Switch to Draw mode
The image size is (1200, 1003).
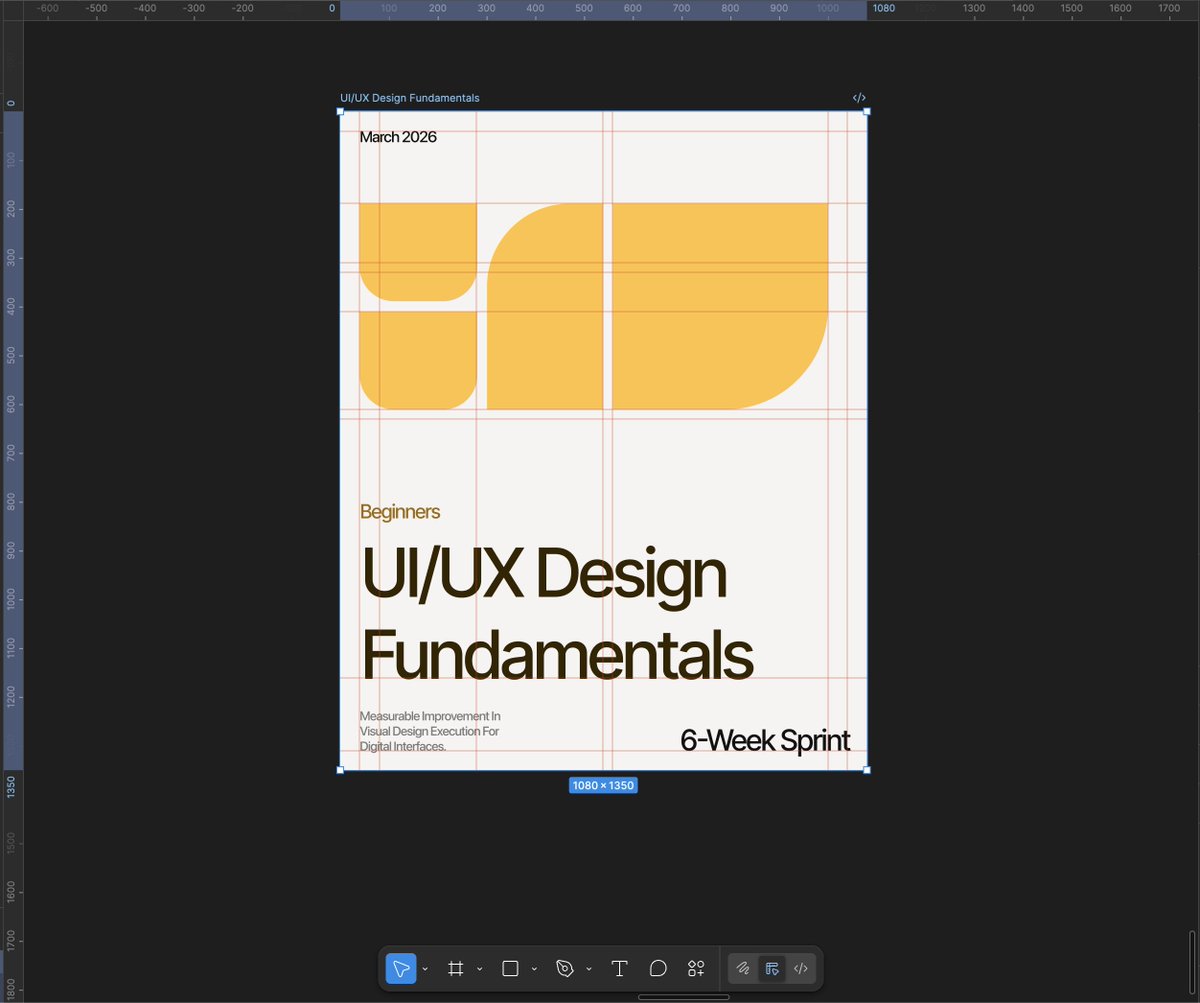pyautogui.click(x=743, y=968)
